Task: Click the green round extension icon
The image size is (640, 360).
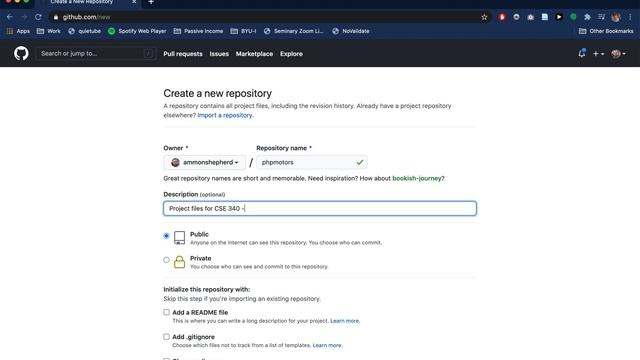Action: pos(573,17)
